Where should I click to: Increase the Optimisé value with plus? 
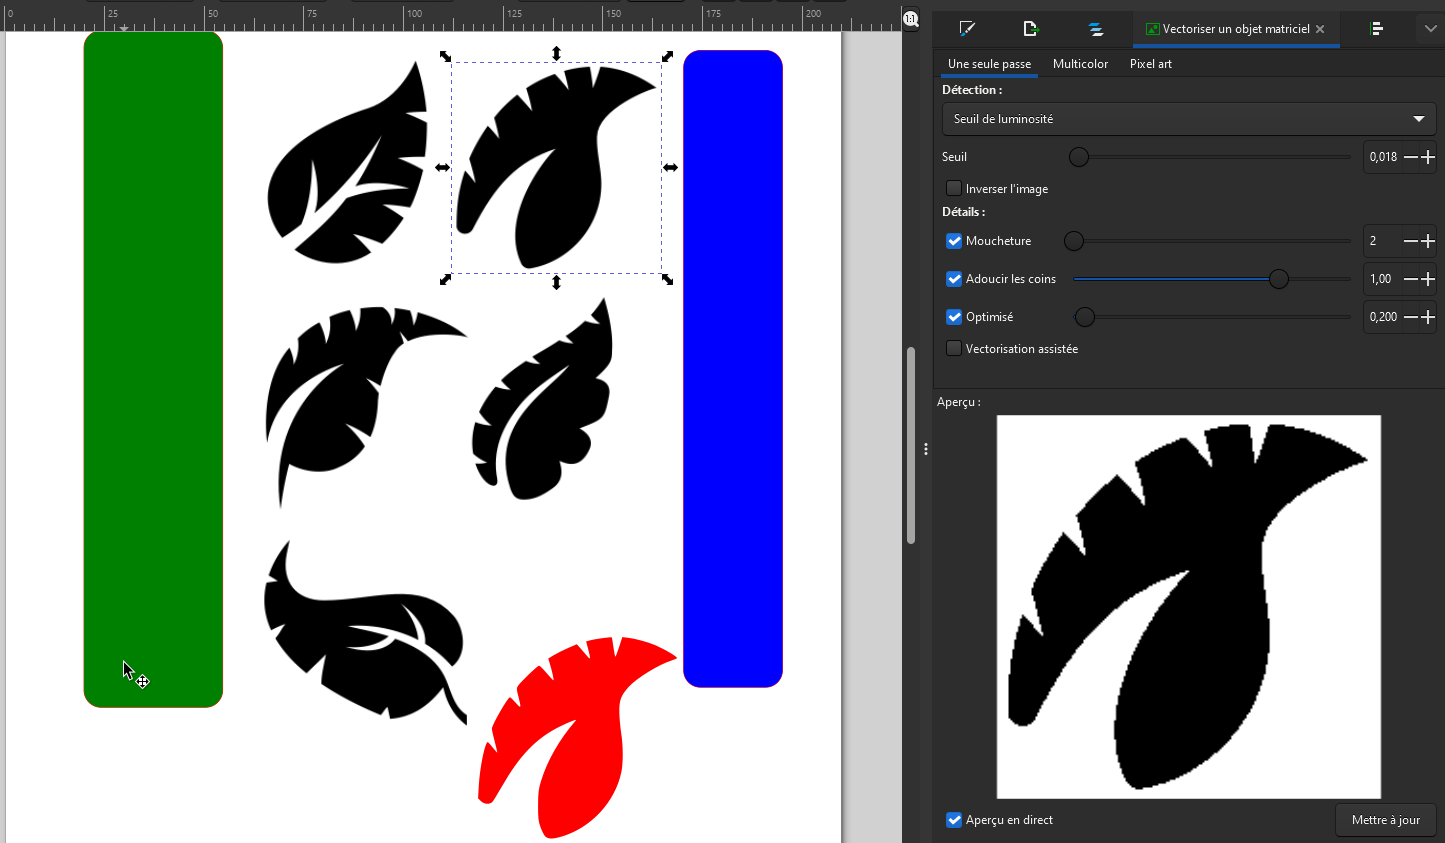[1428, 317]
